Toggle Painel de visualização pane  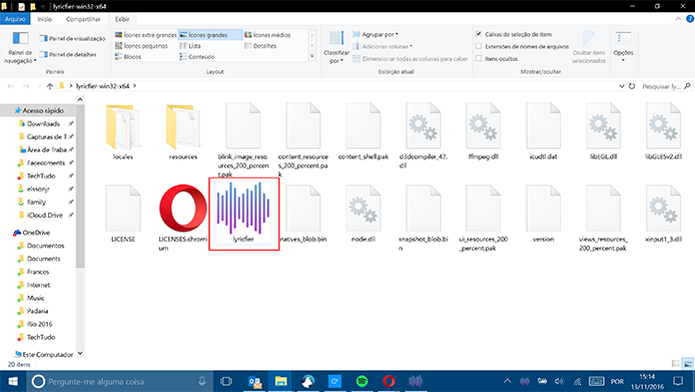(x=73, y=39)
